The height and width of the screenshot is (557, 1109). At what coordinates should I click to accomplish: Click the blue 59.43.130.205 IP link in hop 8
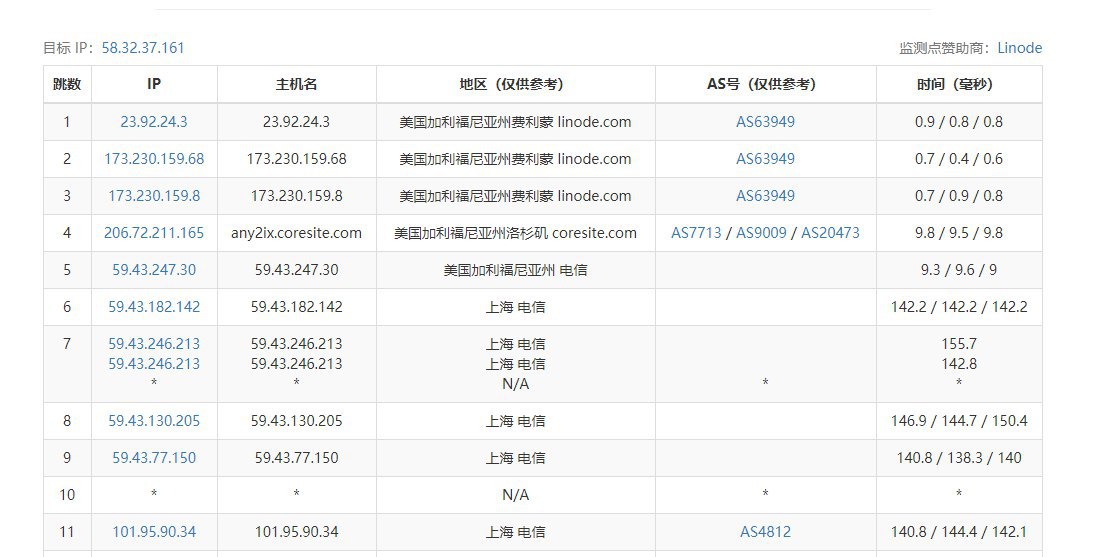point(154,421)
